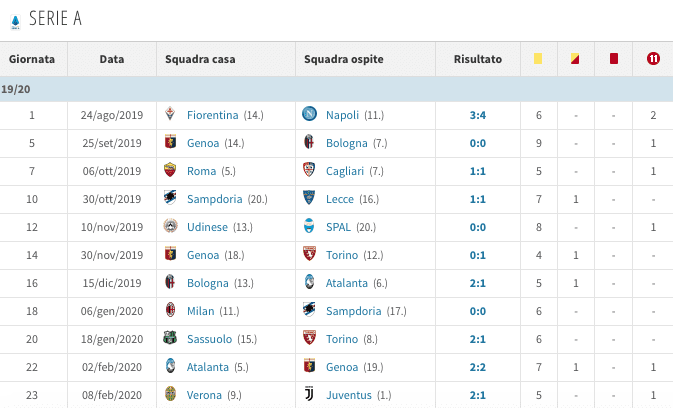Click the Roma club crest
The height and width of the screenshot is (408, 673).
[x=170, y=171]
